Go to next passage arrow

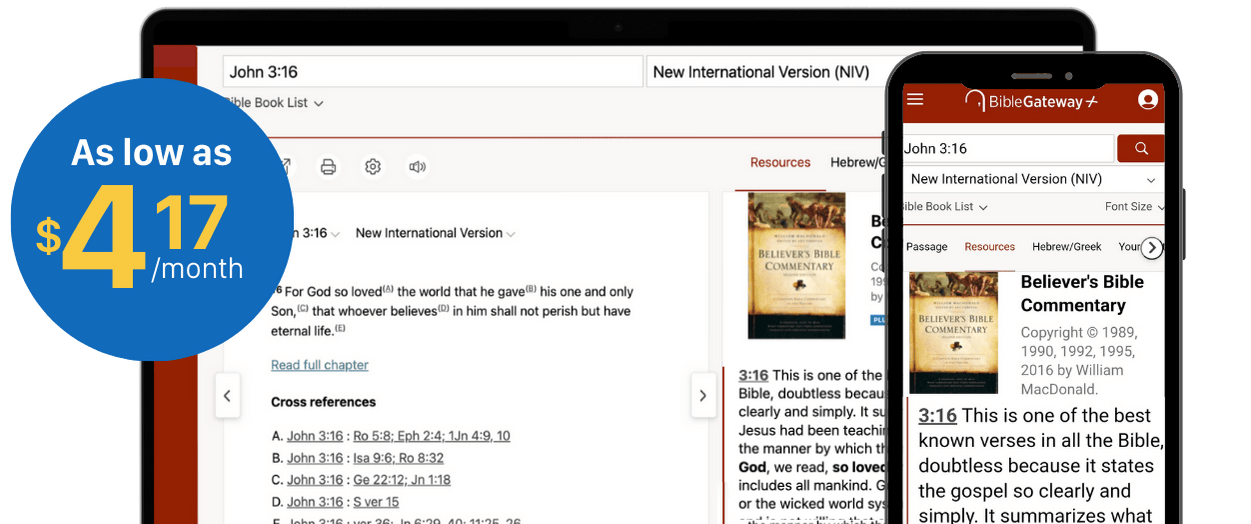pyautogui.click(x=703, y=396)
